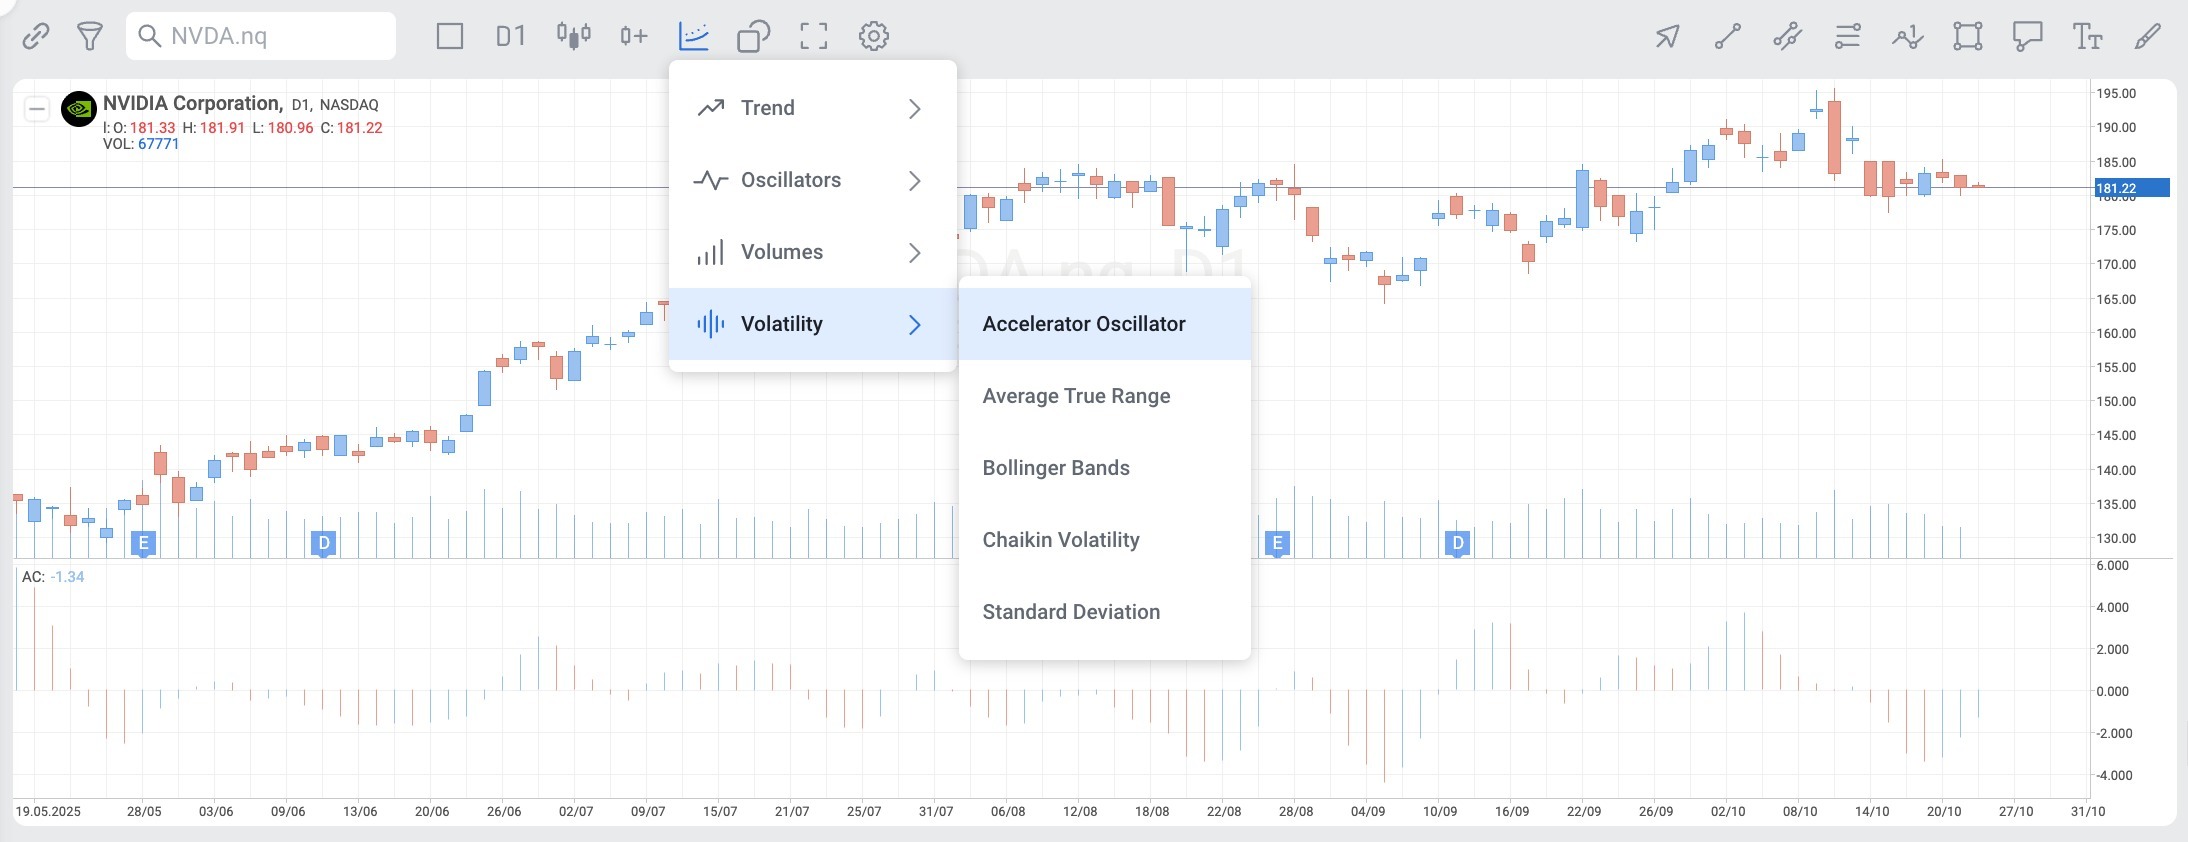Expand the Trend indicators submenu
The image size is (2188, 842).
click(812, 108)
